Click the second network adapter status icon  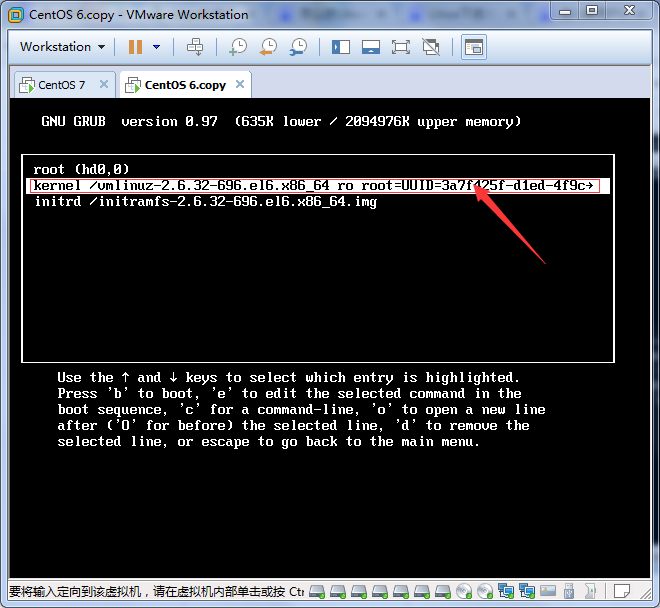pyautogui.click(x=527, y=592)
